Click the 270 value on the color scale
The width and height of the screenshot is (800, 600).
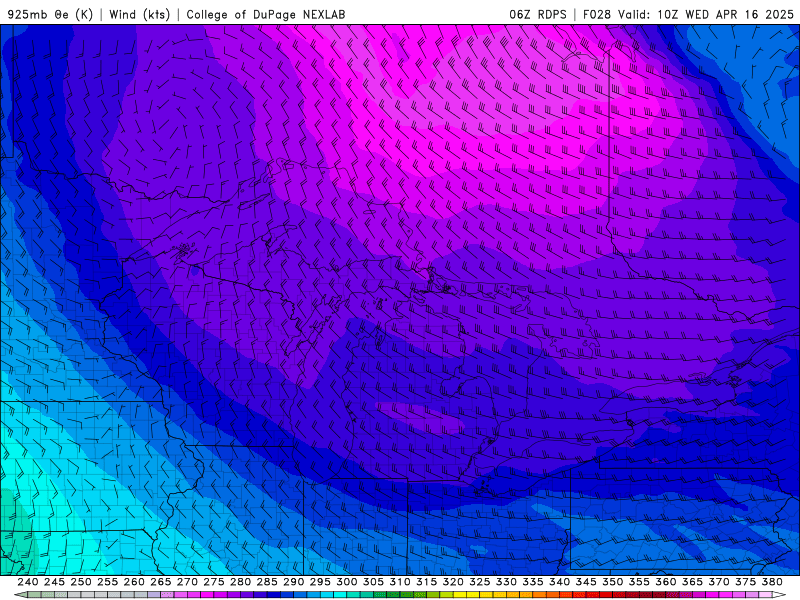click(187, 582)
